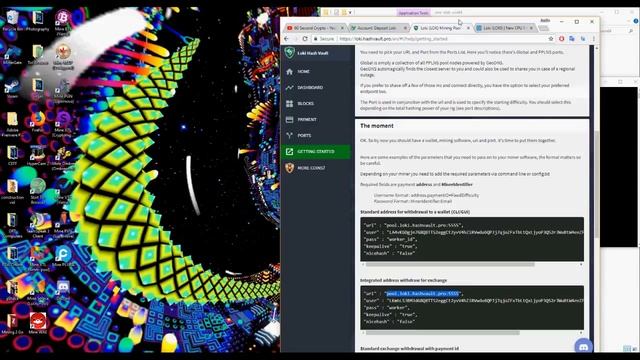
Task: Click the second code block horizontal scrollbar
Action: [442, 333]
